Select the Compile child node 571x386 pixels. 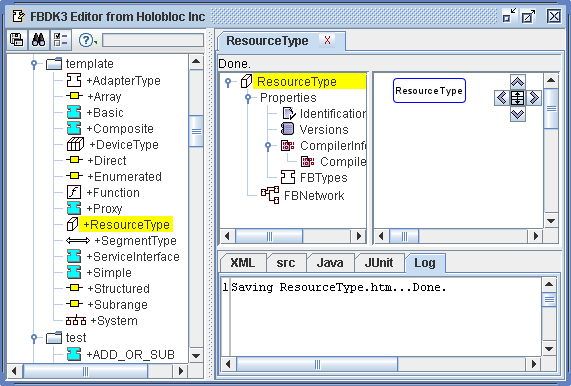point(333,162)
